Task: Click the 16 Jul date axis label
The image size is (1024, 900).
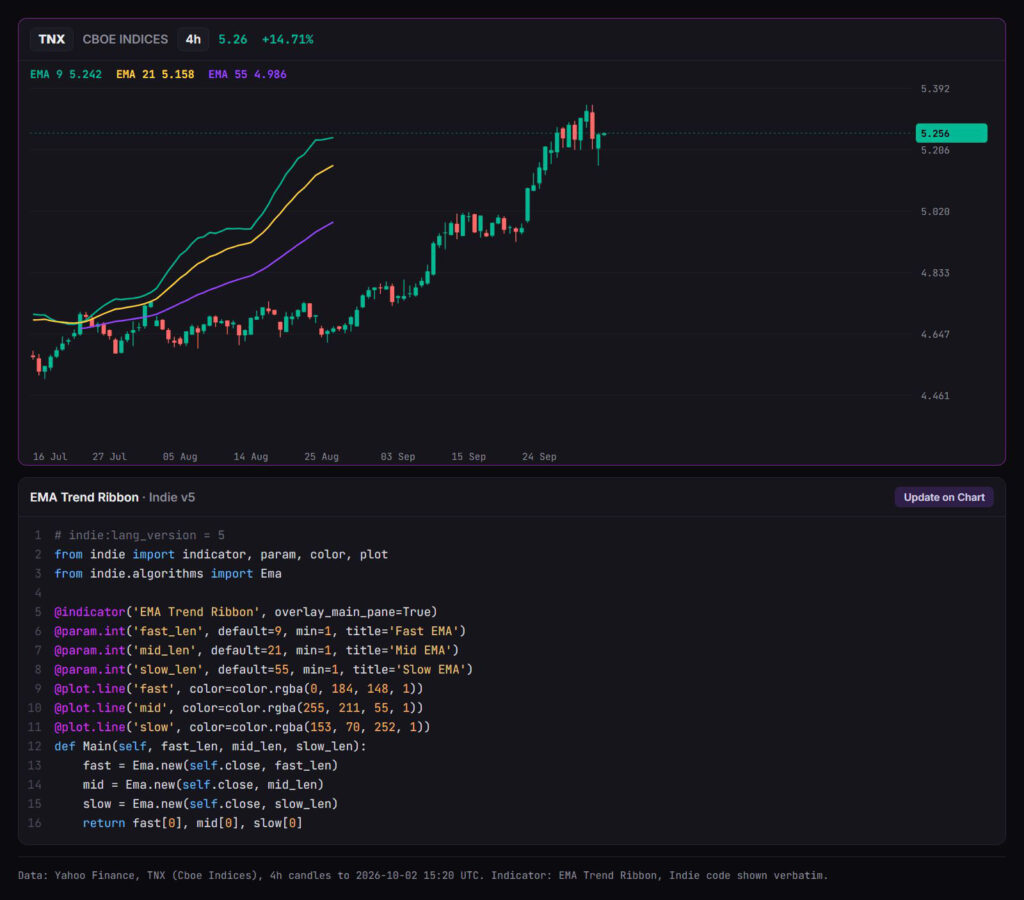Action: pyautogui.click(x=50, y=457)
